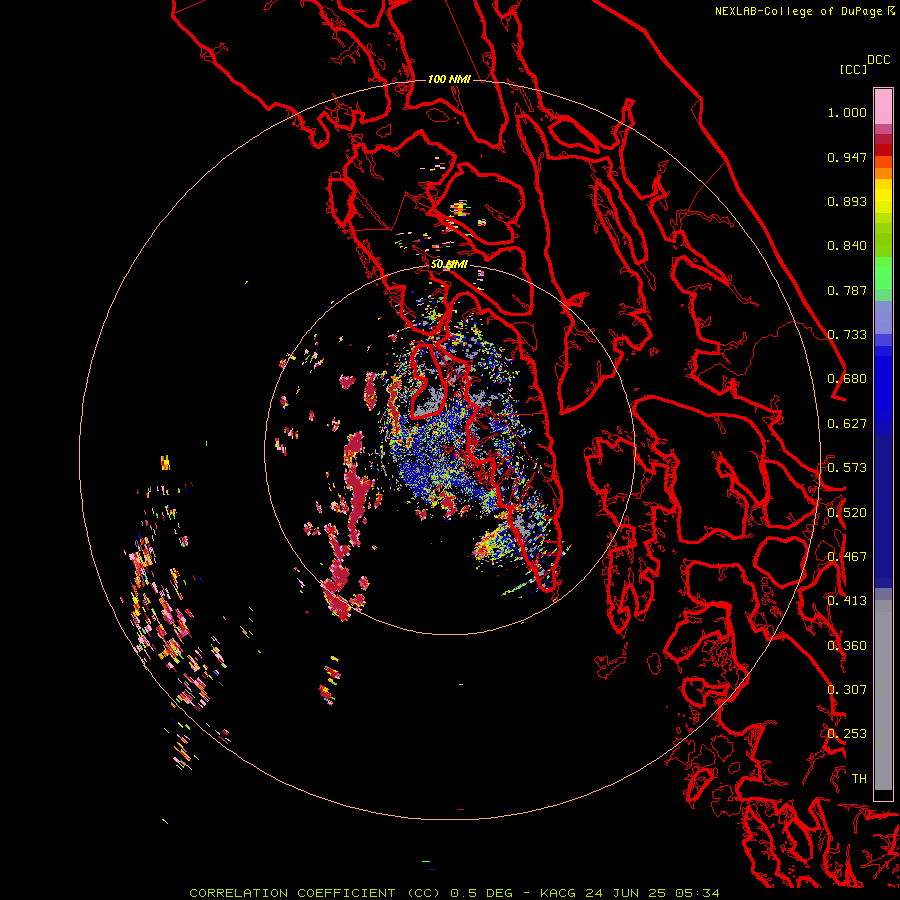Click the 0.627 color scale value
Image resolution: width=900 pixels, height=900 pixels.
pyautogui.click(x=847, y=424)
